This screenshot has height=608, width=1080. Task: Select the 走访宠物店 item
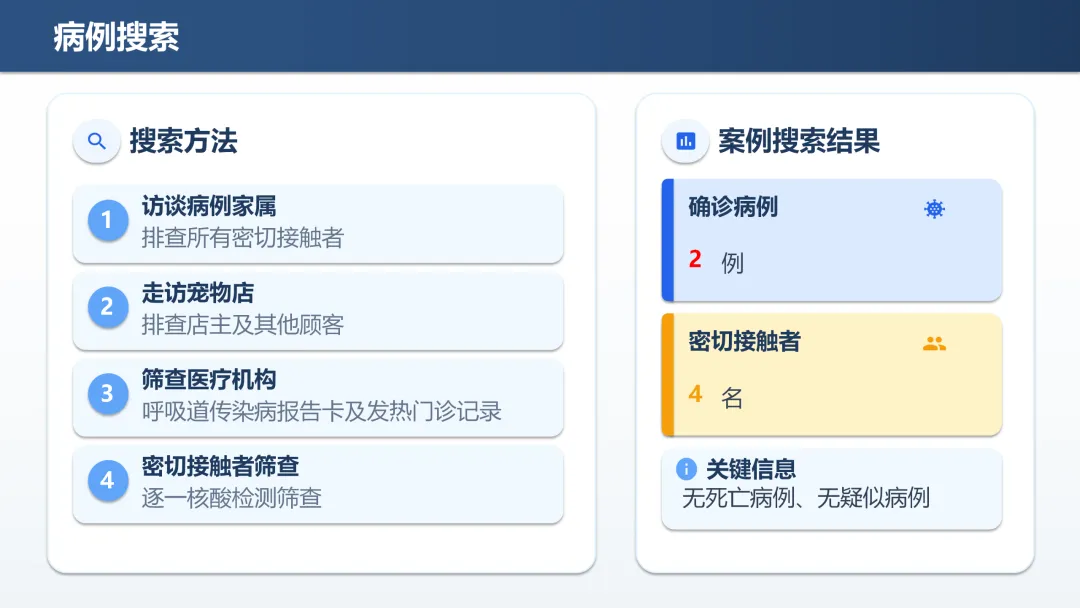(x=318, y=310)
